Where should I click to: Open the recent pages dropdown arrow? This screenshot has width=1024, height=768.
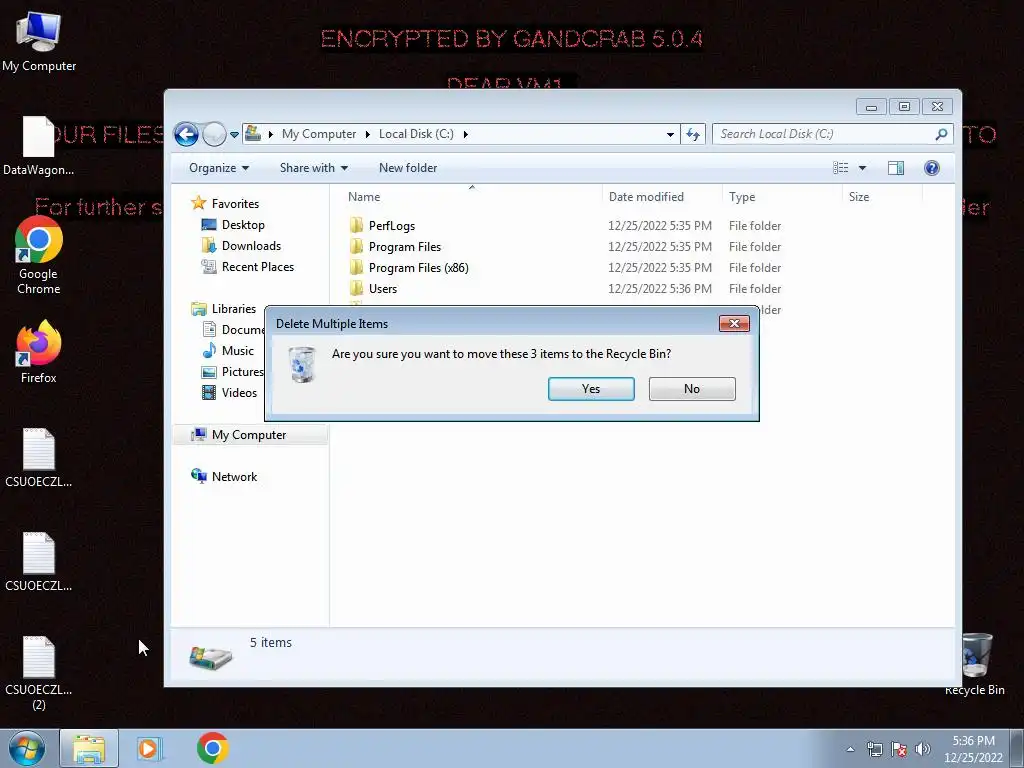click(x=234, y=135)
